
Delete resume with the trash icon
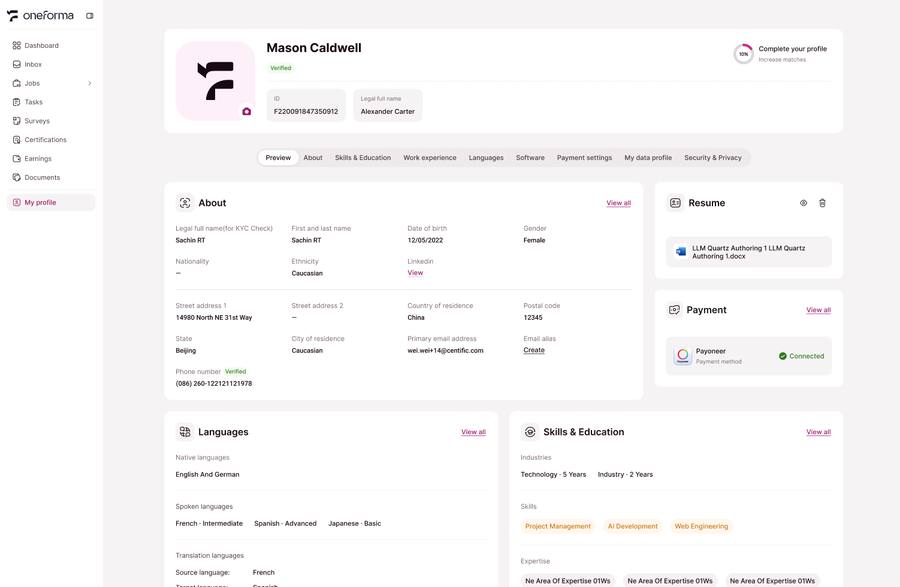click(x=823, y=203)
